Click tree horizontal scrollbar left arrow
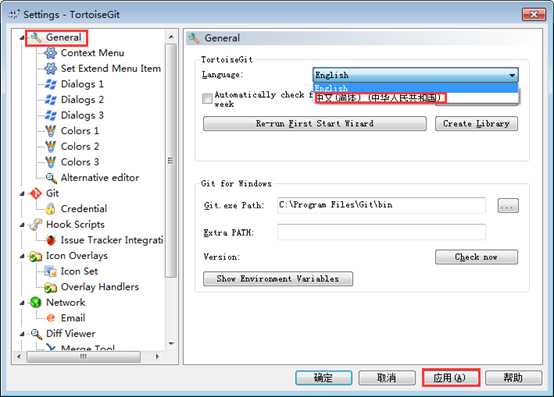This screenshot has height=397, width=554. tap(19, 356)
